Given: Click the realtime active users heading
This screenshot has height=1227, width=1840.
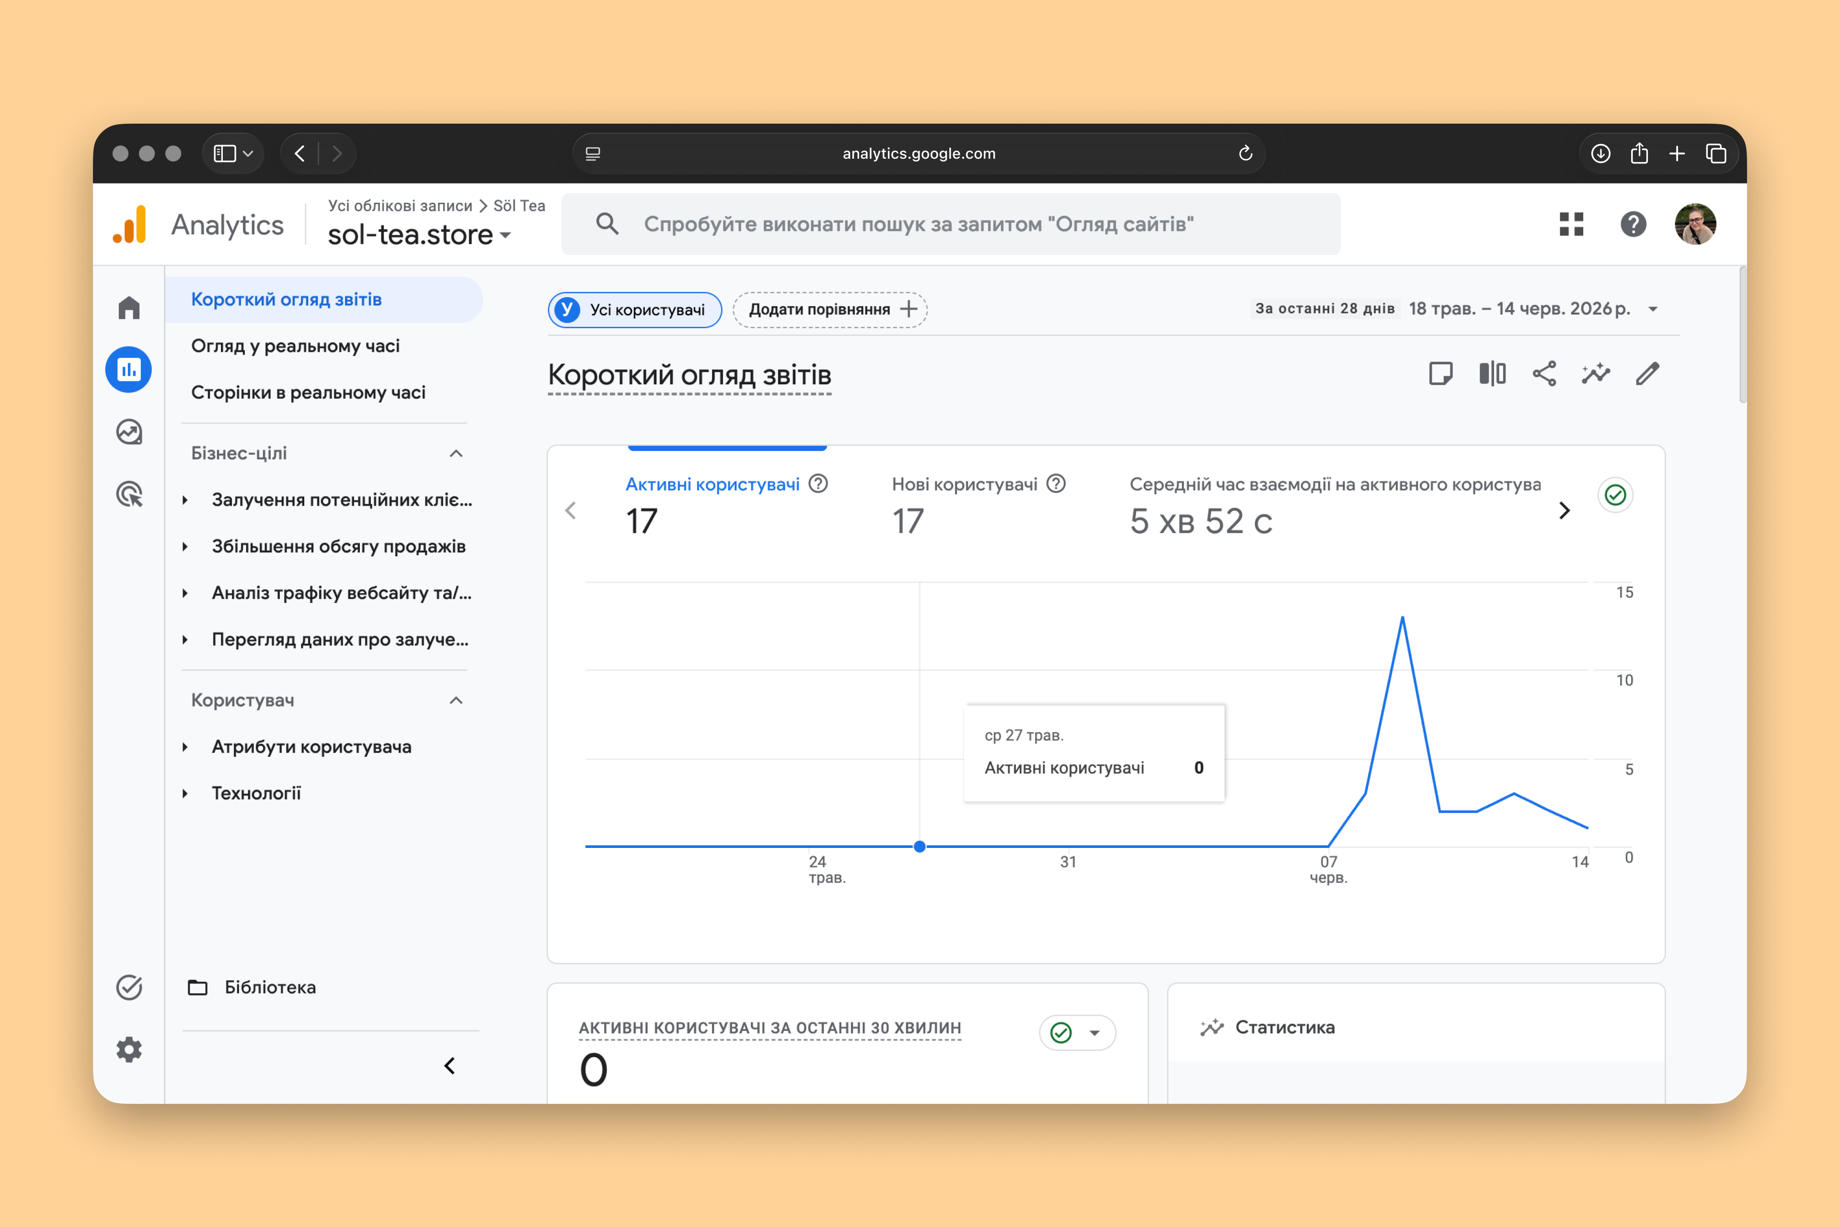Looking at the screenshot, I should tap(770, 1028).
